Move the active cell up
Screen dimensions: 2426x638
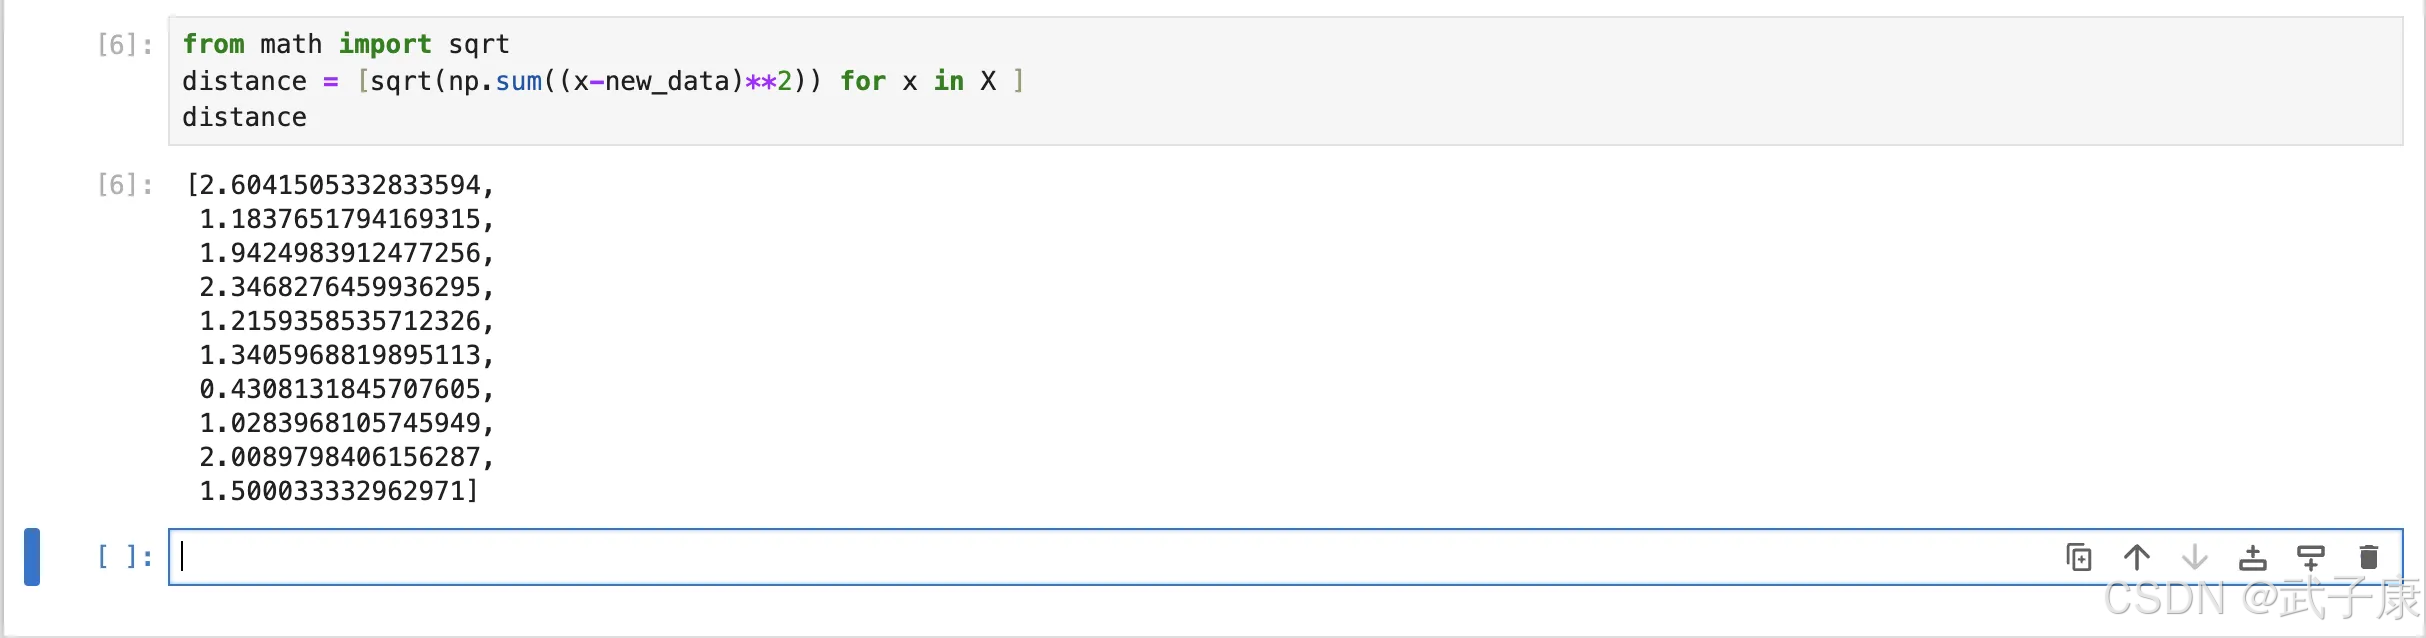point(2137,557)
